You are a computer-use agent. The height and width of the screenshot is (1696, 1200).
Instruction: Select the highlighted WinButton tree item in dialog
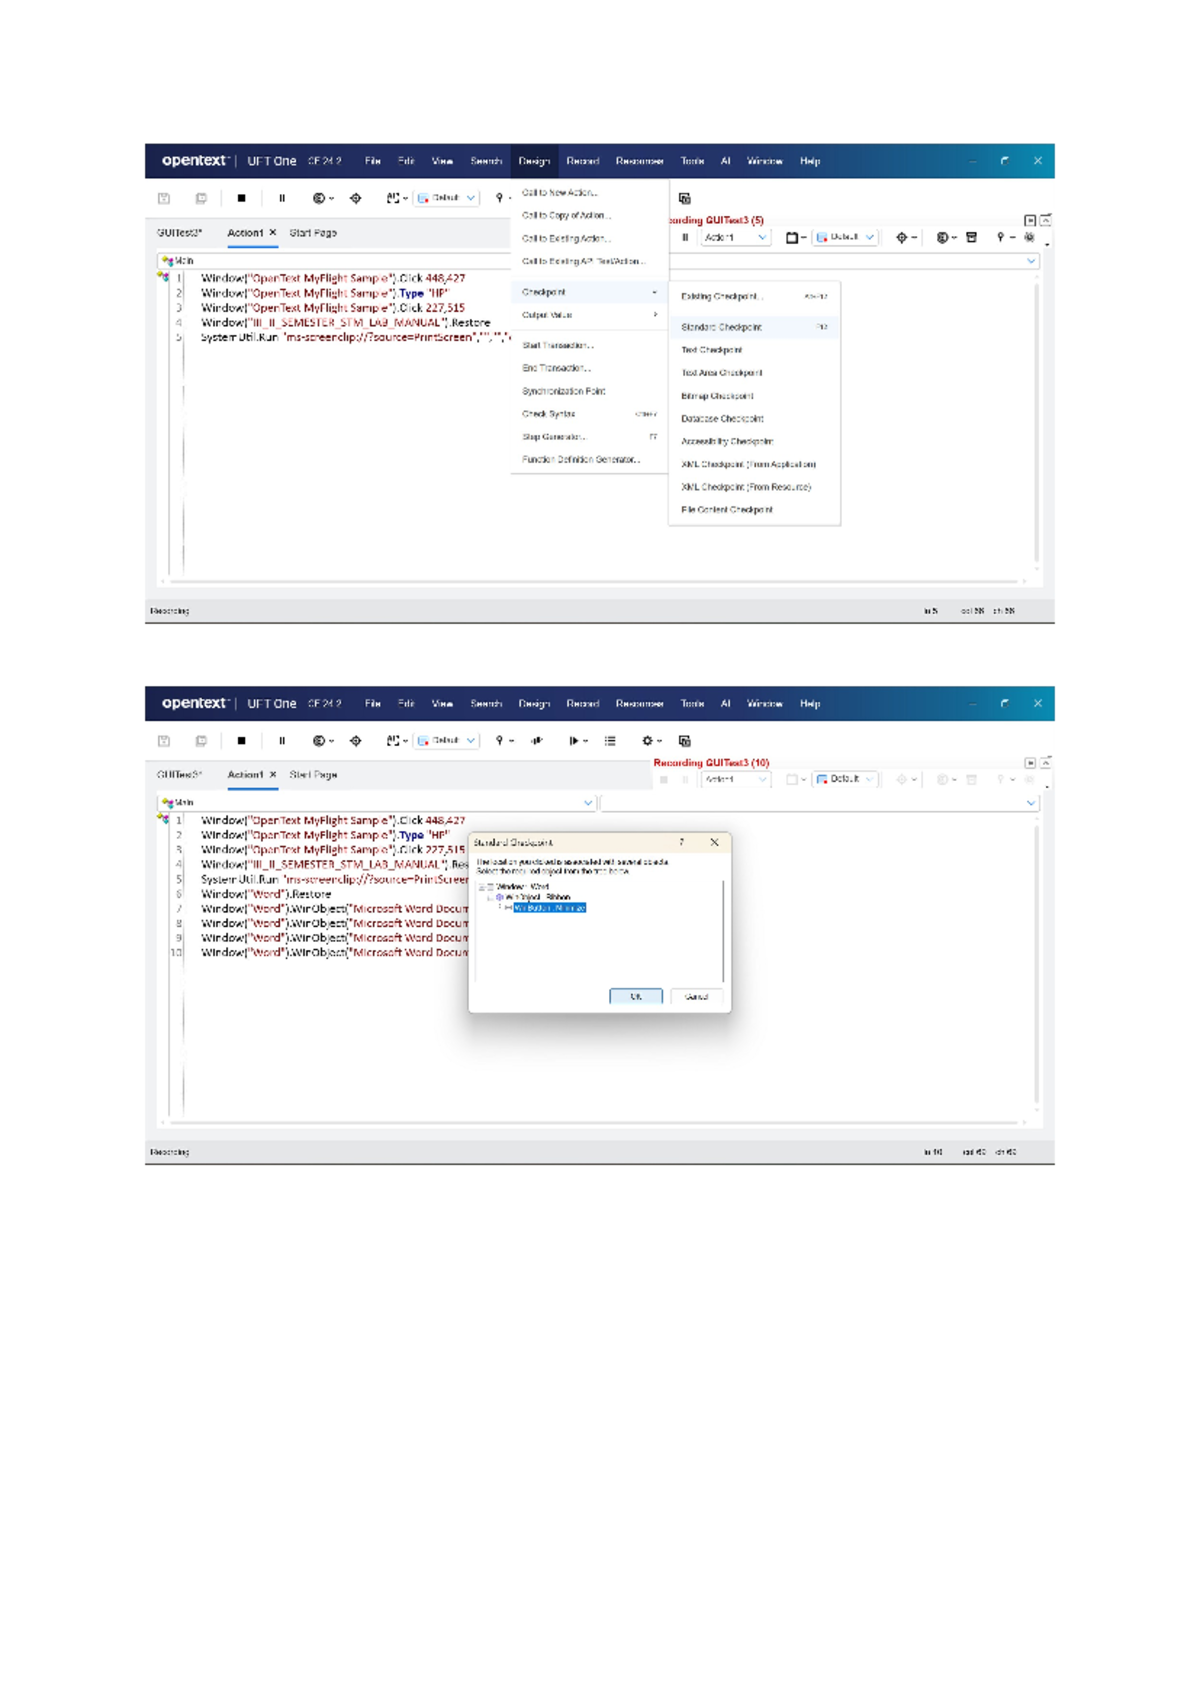(x=549, y=908)
